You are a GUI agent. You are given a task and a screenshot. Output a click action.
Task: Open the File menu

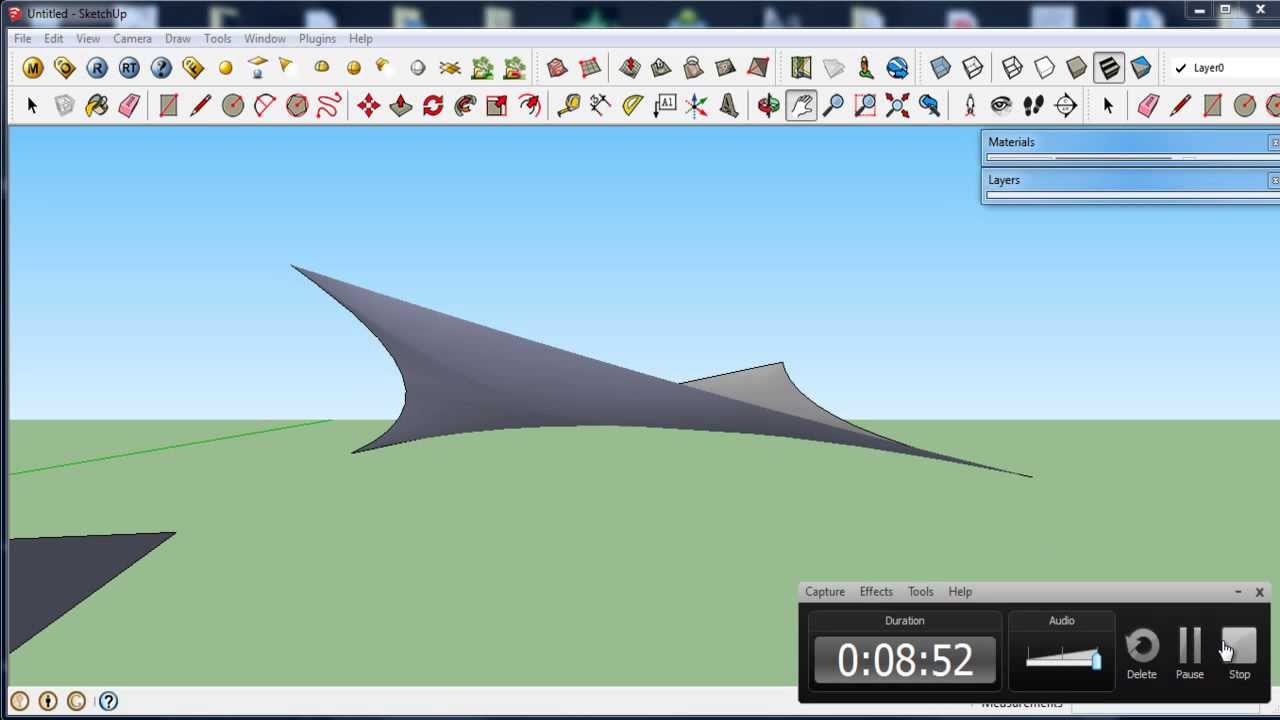click(22, 38)
